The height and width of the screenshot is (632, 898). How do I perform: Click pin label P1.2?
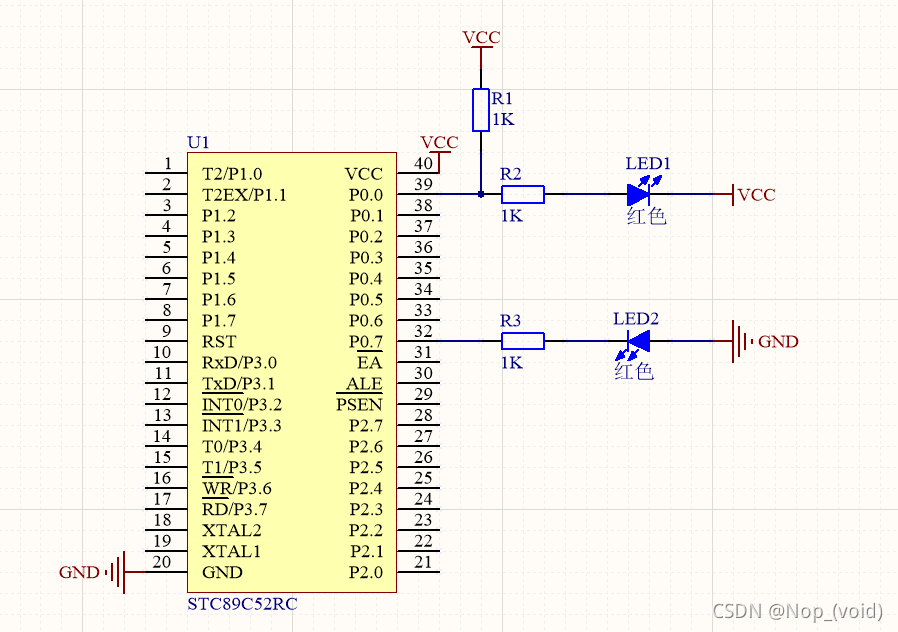(219, 216)
